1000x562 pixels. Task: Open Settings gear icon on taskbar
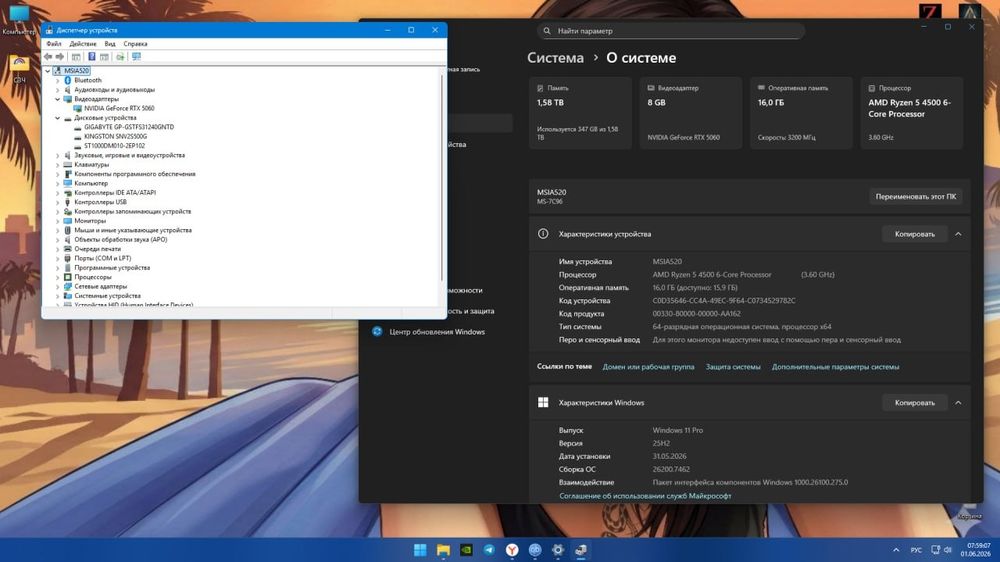click(558, 550)
